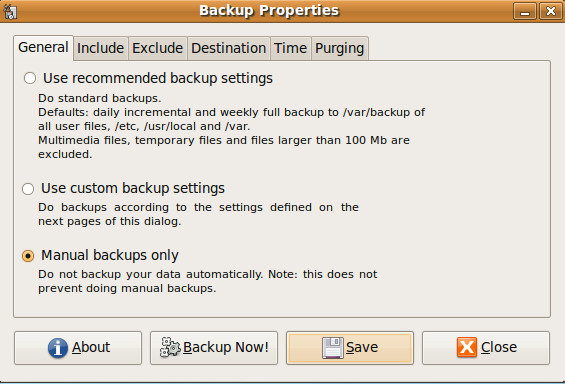The height and width of the screenshot is (384, 565).
Task: Switch to the Include tab
Action: (x=101, y=48)
